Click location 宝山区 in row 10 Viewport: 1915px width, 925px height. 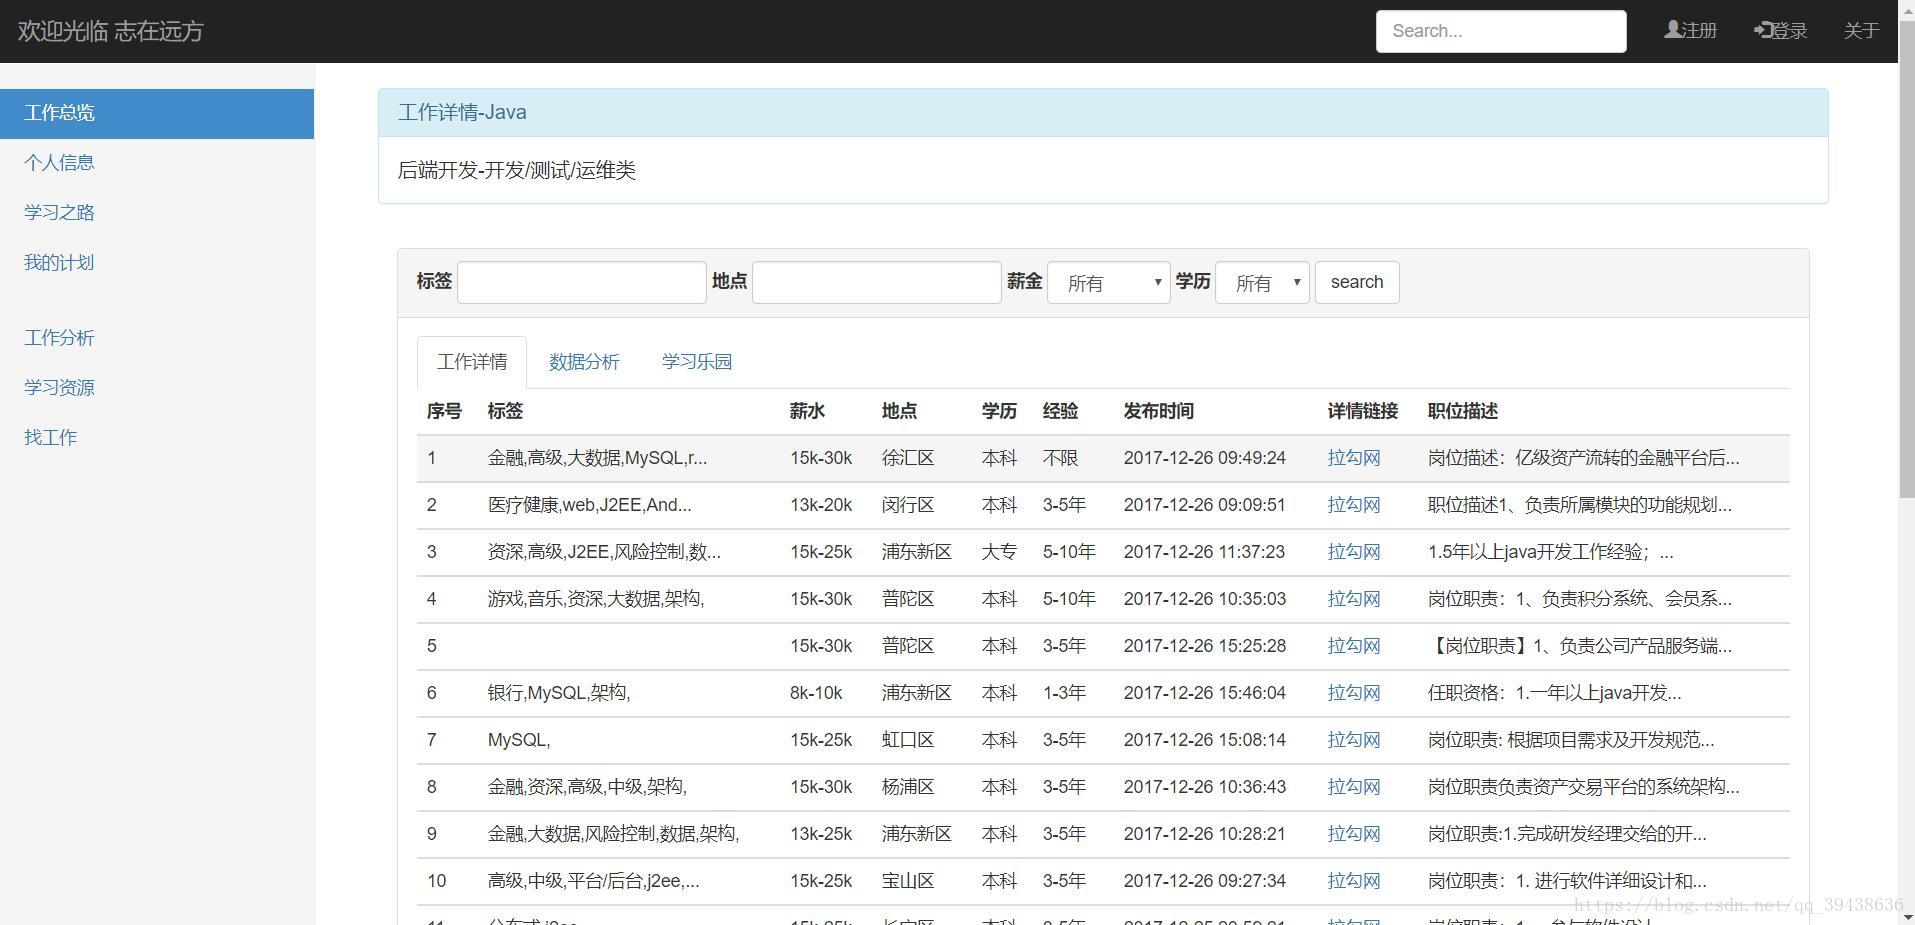(908, 881)
